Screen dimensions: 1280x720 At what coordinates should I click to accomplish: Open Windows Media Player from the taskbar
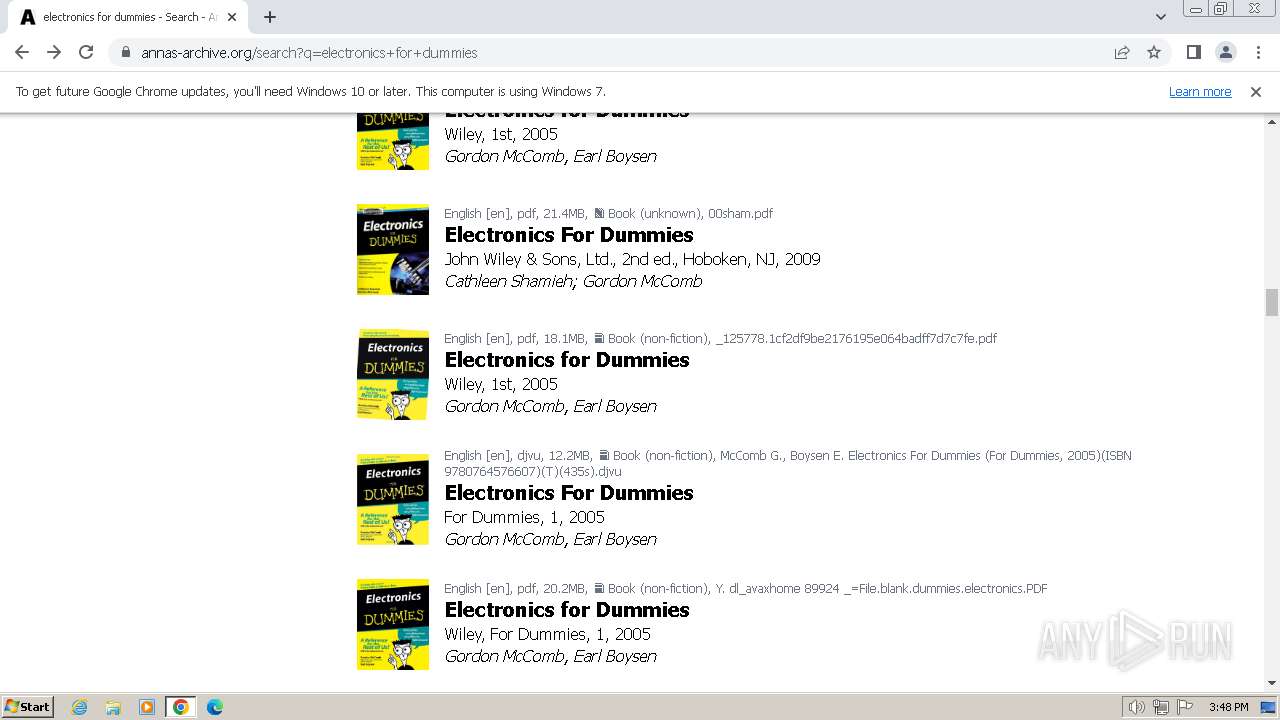coord(147,707)
